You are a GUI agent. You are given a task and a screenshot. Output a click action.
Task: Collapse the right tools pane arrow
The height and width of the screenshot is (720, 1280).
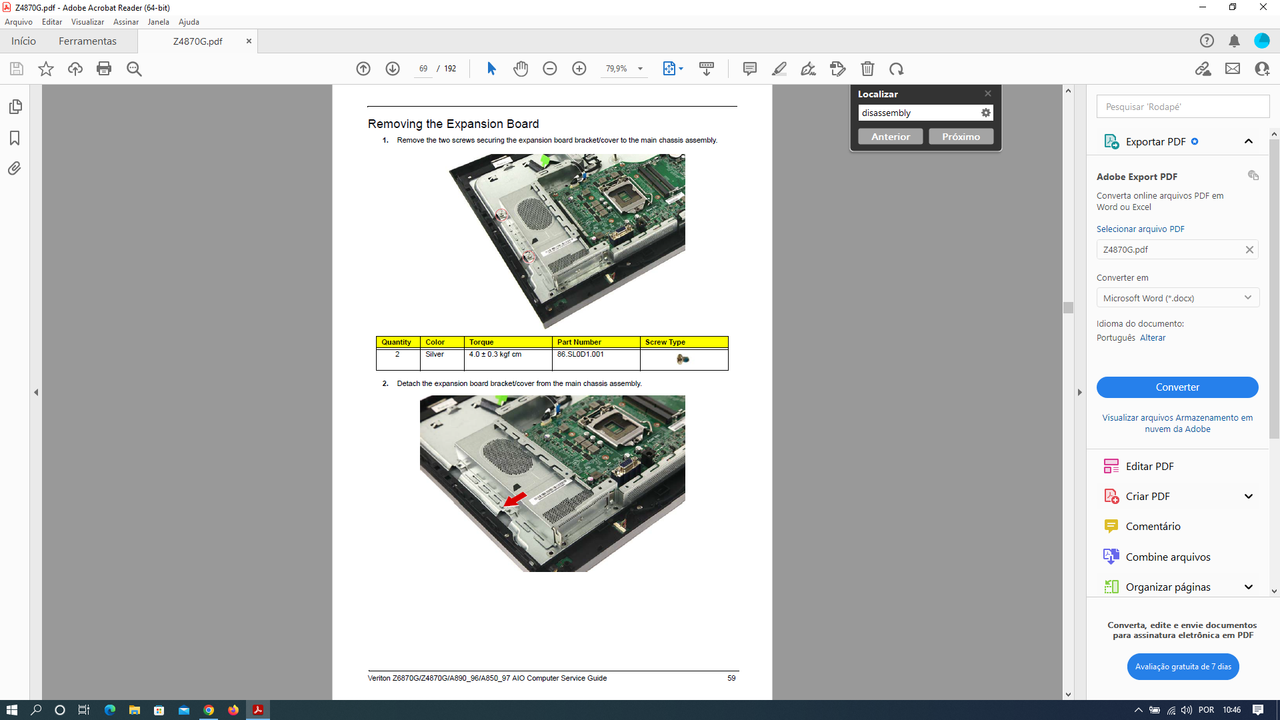click(1079, 393)
